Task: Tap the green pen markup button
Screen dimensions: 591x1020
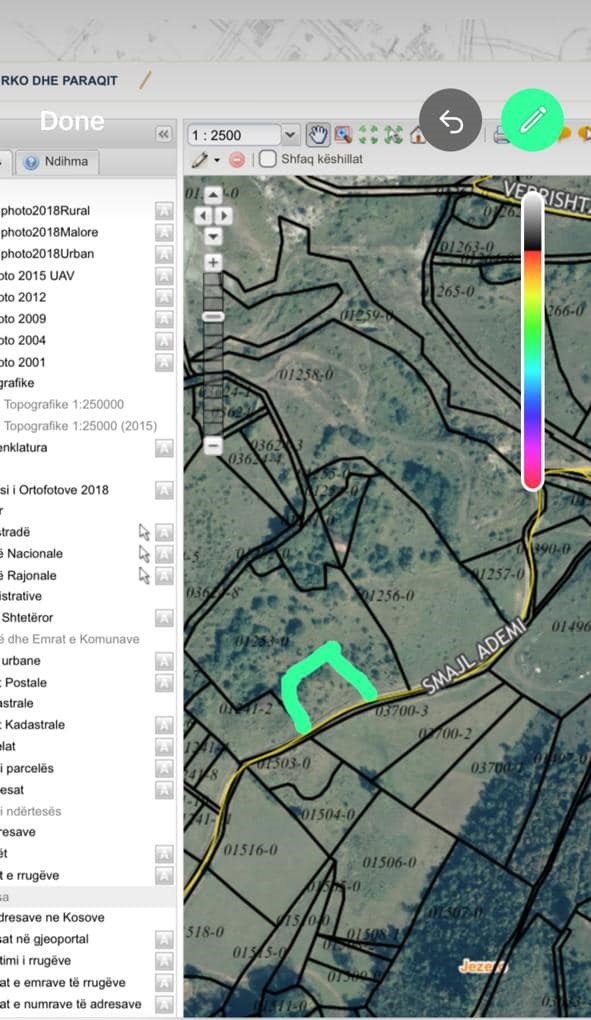Action: tap(532, 120)
